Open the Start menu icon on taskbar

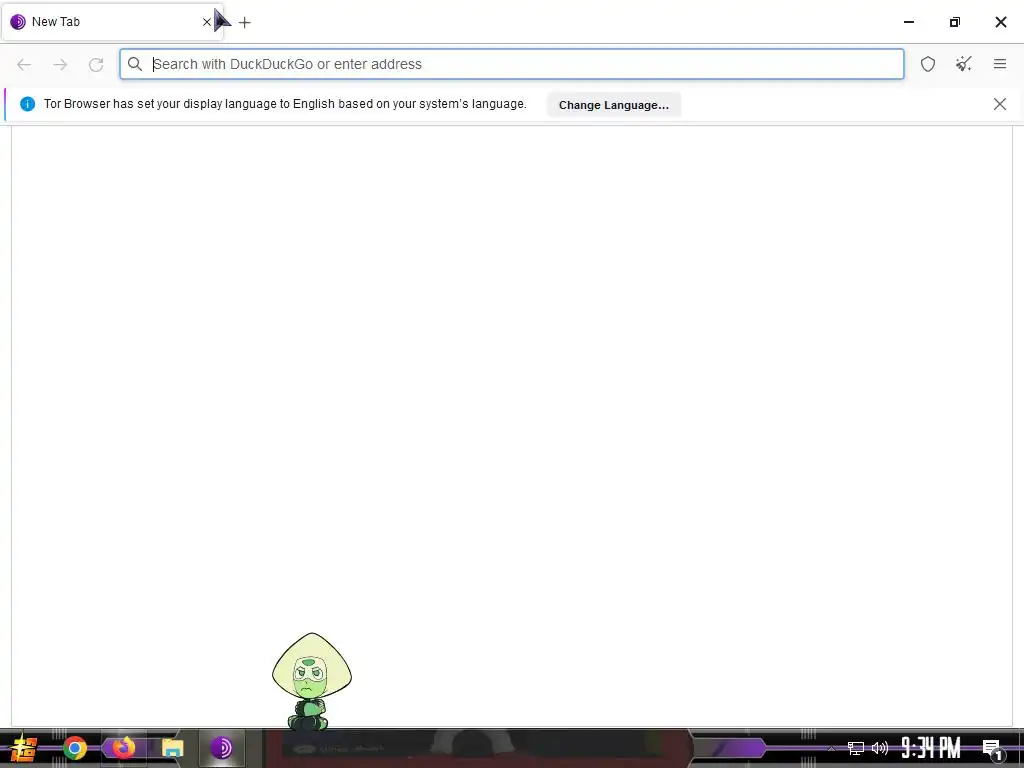coord(23,748)
